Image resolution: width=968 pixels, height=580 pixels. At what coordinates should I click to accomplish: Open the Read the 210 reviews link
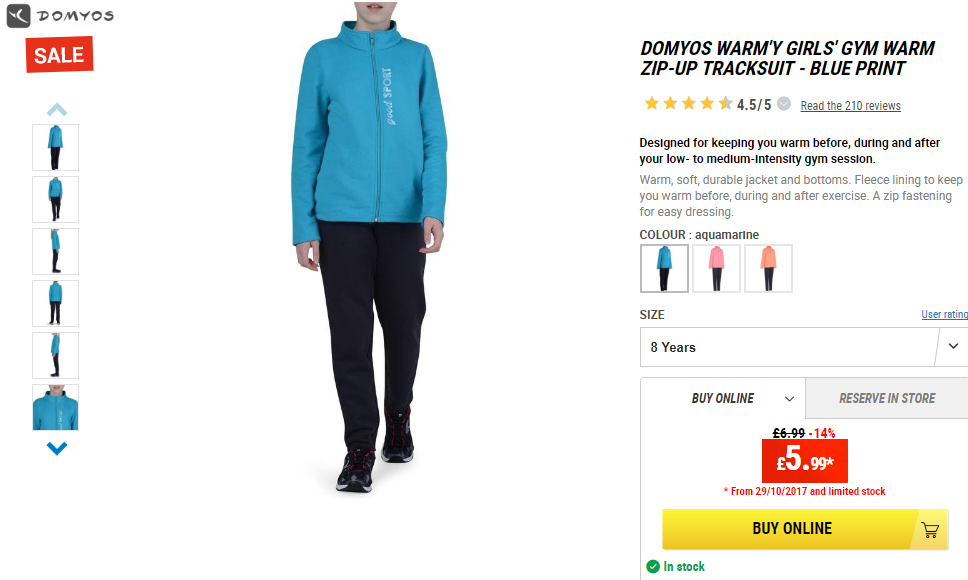[851, 106]
